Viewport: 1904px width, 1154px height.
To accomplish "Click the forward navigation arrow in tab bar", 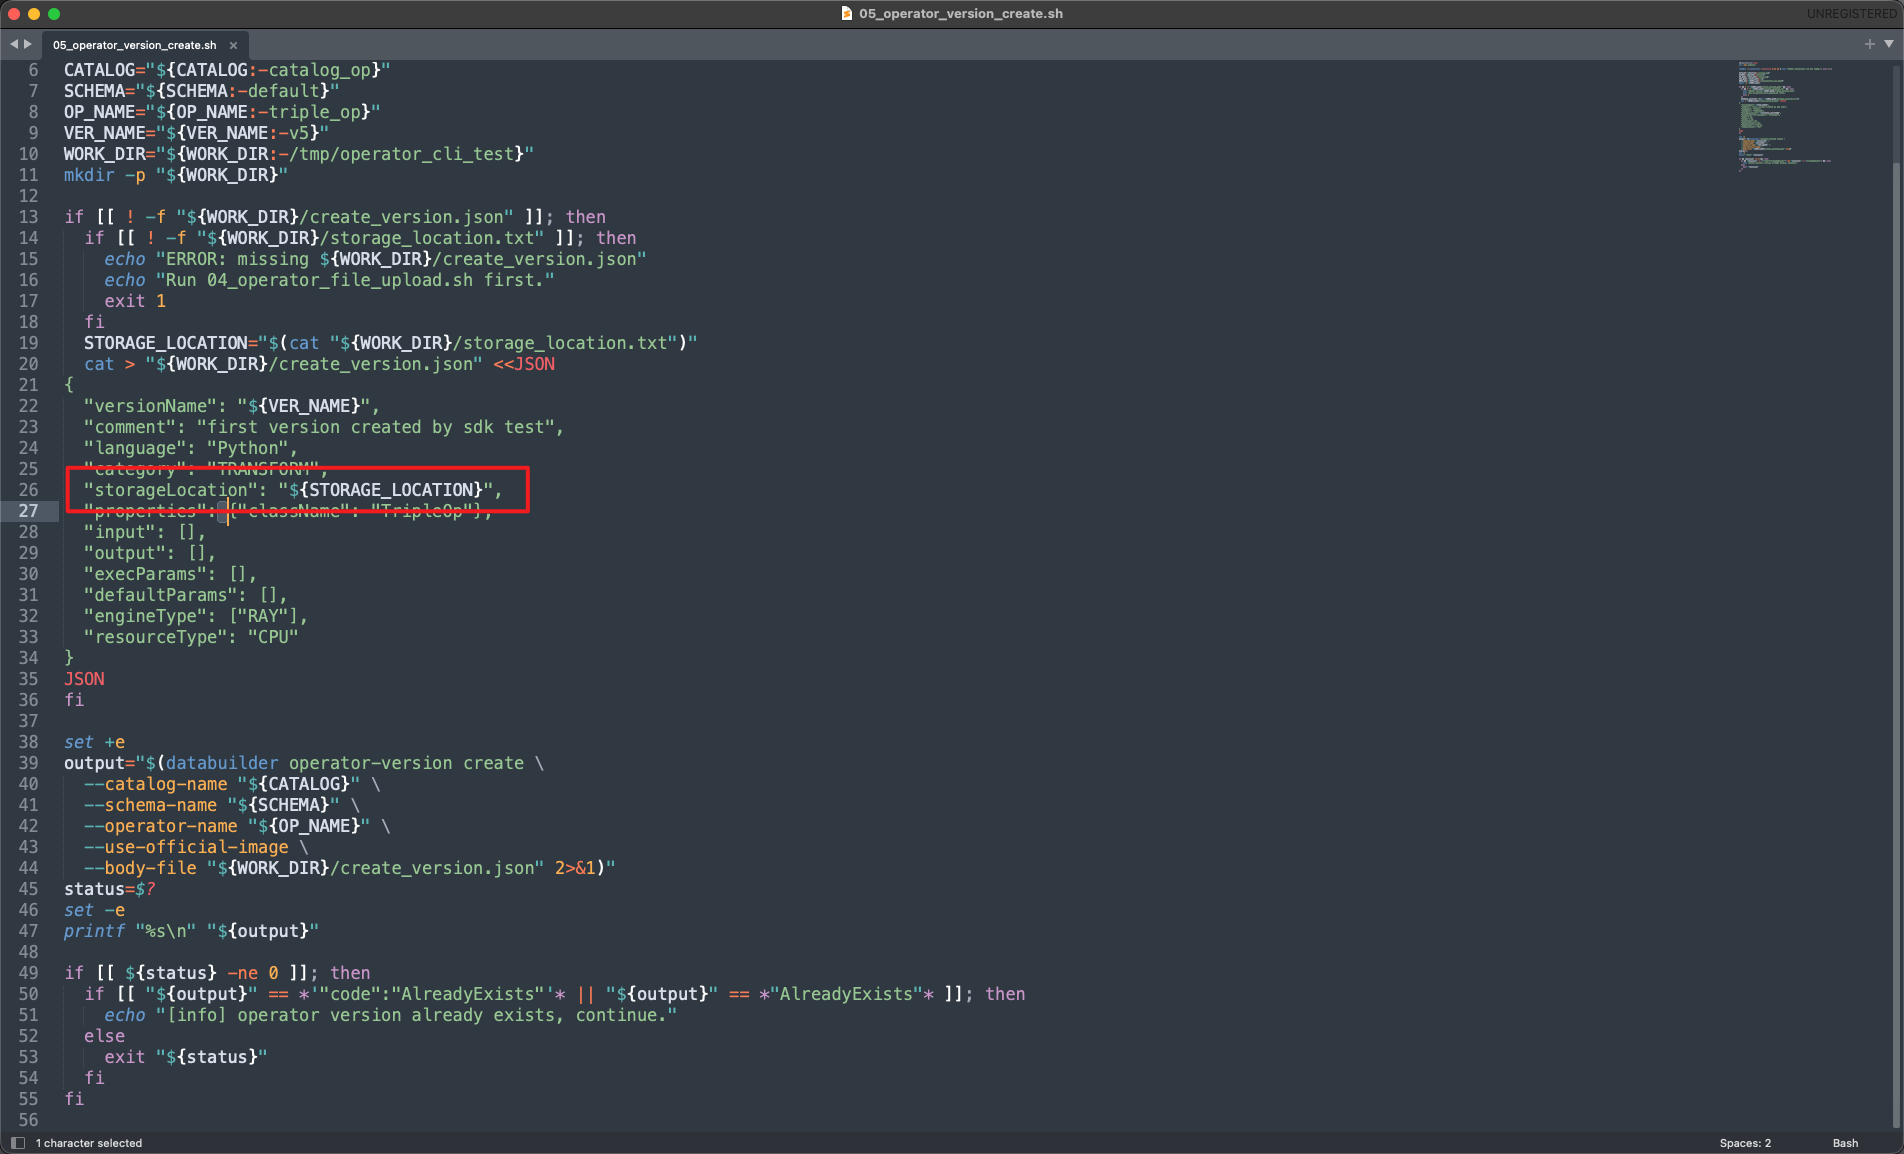I will [x=28, y=44].
